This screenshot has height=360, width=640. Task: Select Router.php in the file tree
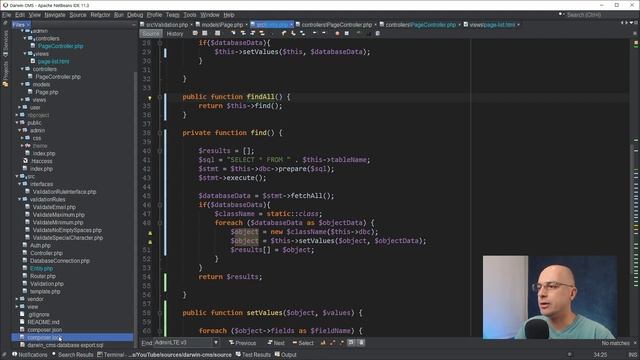42,276
